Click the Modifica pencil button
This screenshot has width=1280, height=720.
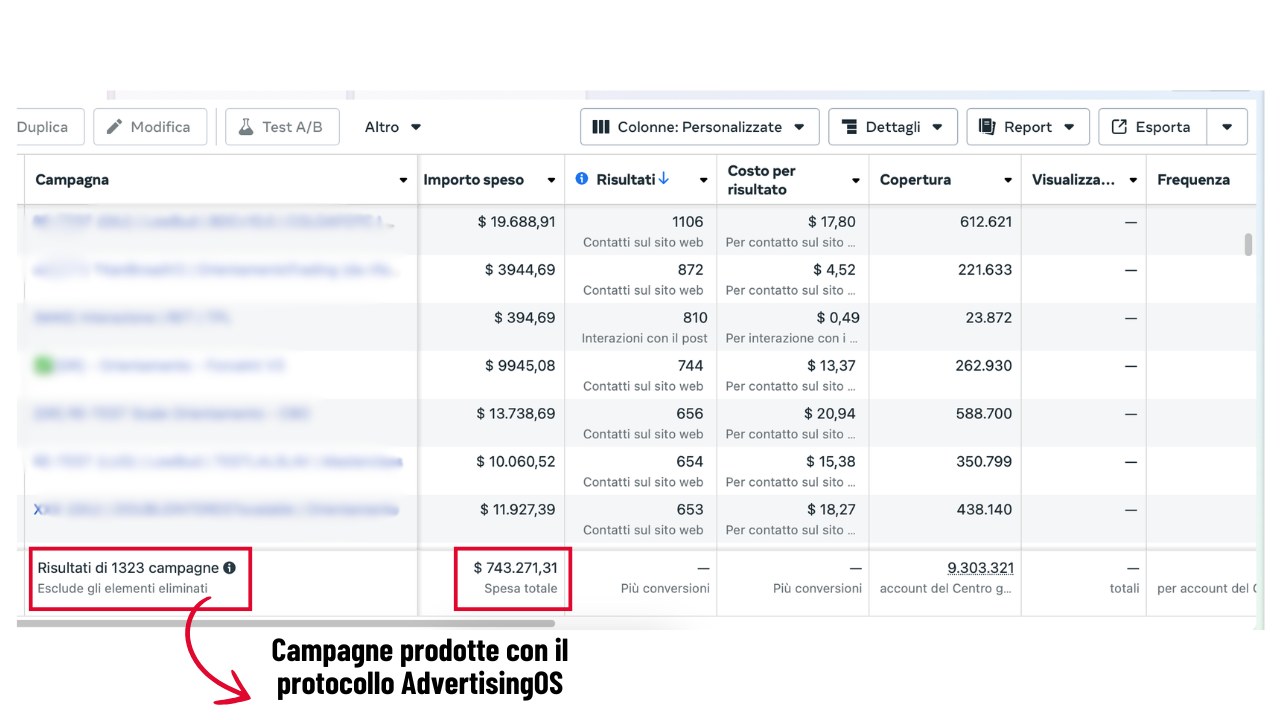point(150,127)
